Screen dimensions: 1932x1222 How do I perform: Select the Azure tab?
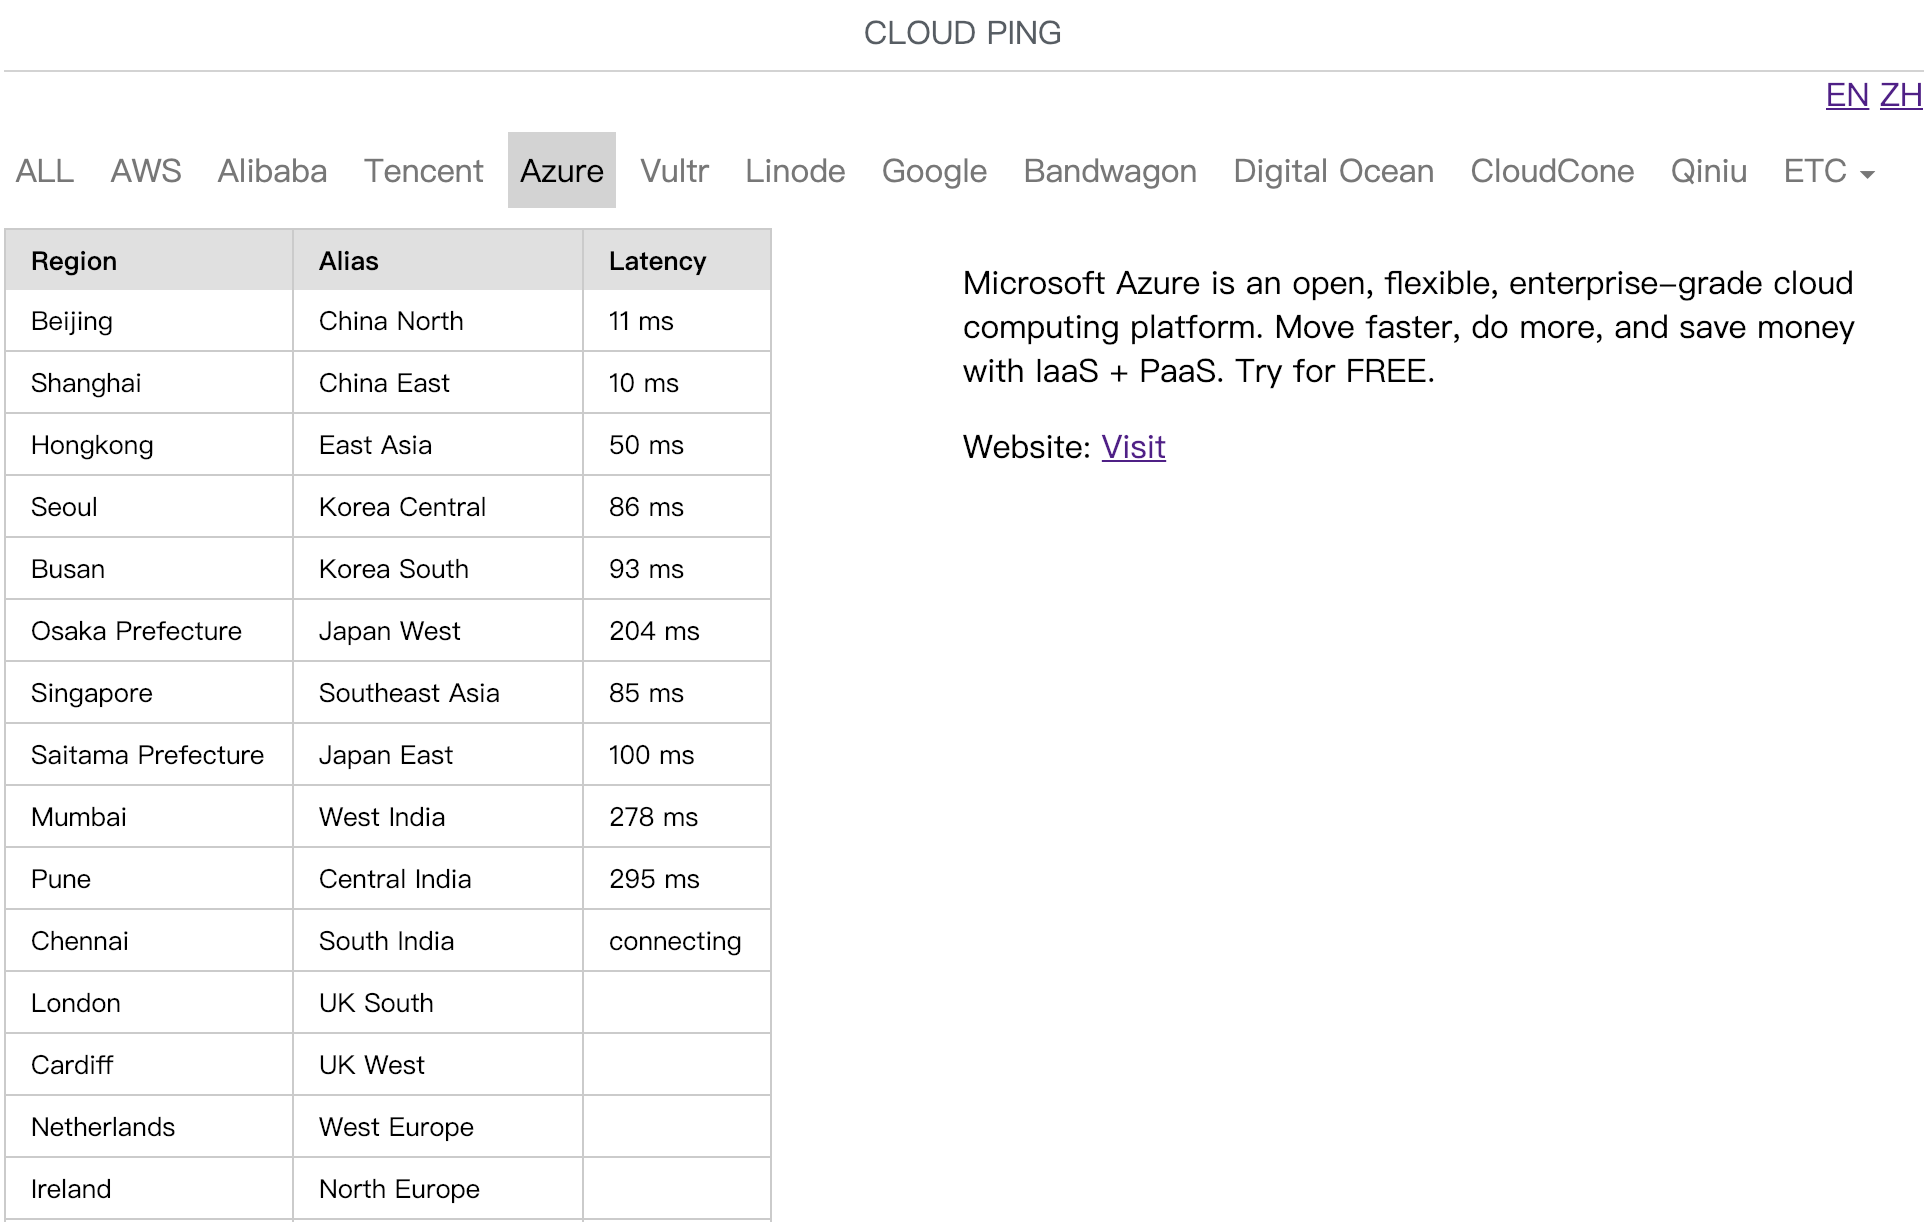[561, 170]
